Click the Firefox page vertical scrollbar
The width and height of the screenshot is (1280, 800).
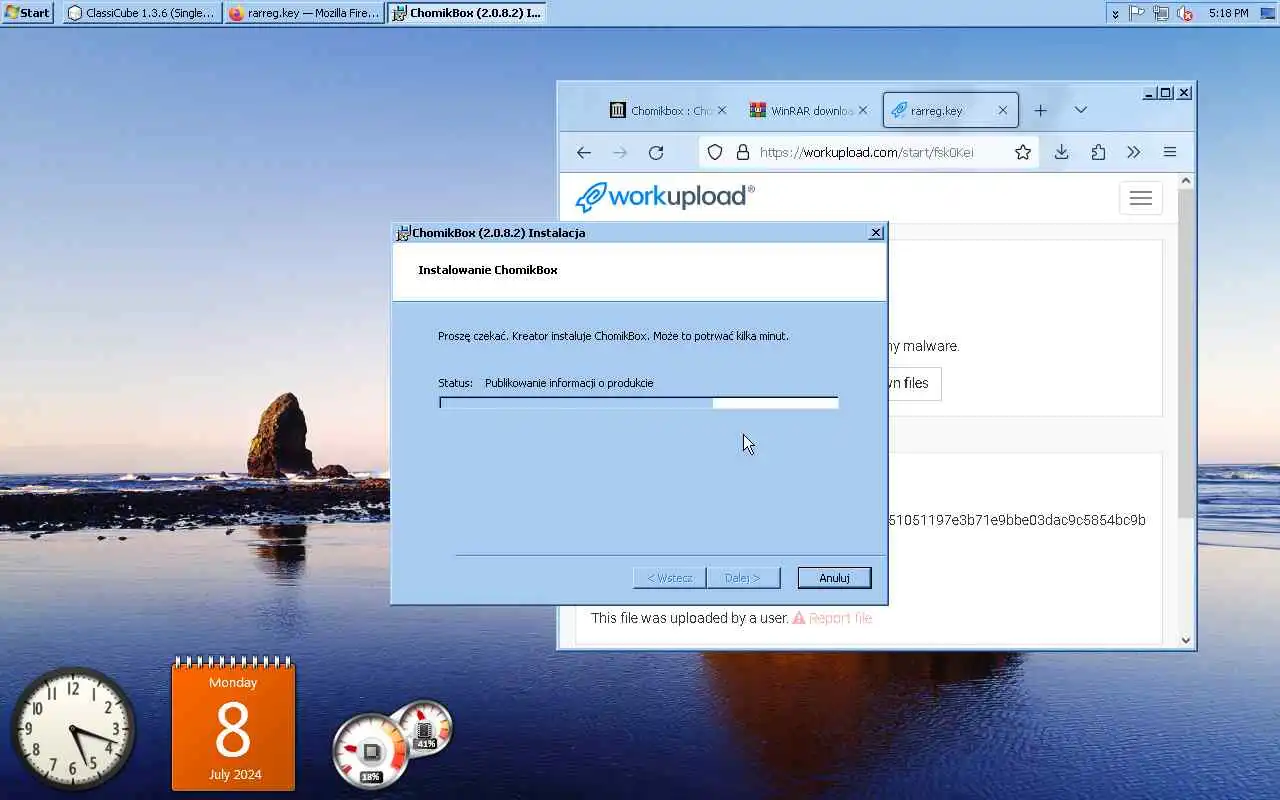pos(1186,353)
